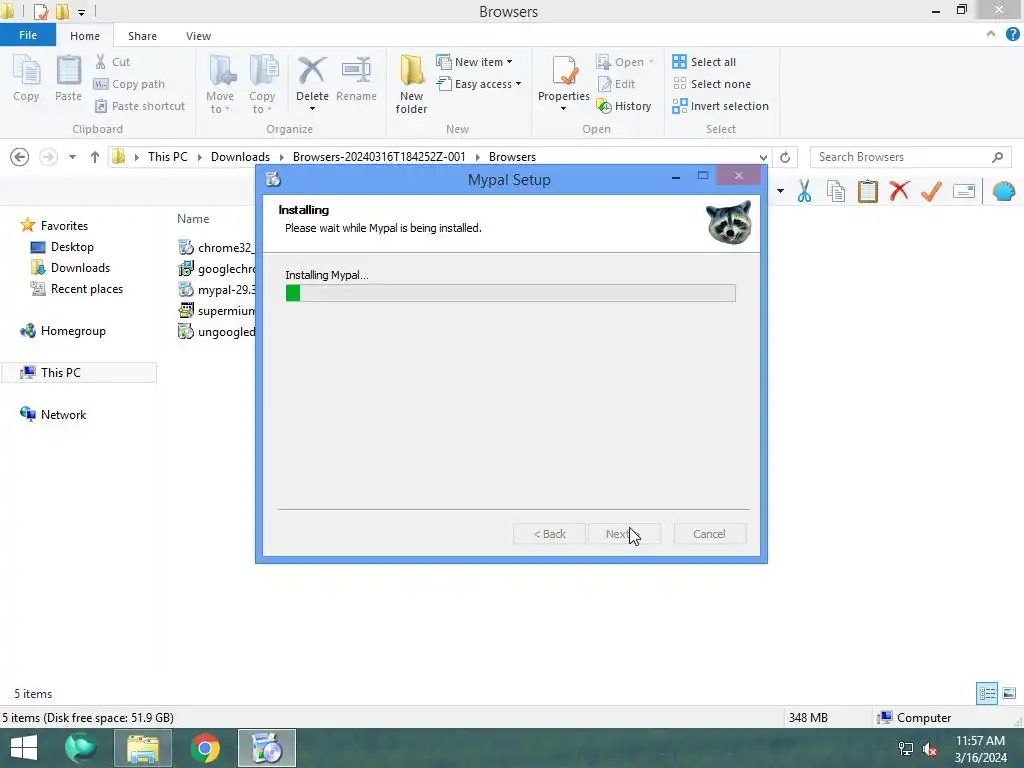
Task: Select the chrome32 file in list
Action: [216, 248]
